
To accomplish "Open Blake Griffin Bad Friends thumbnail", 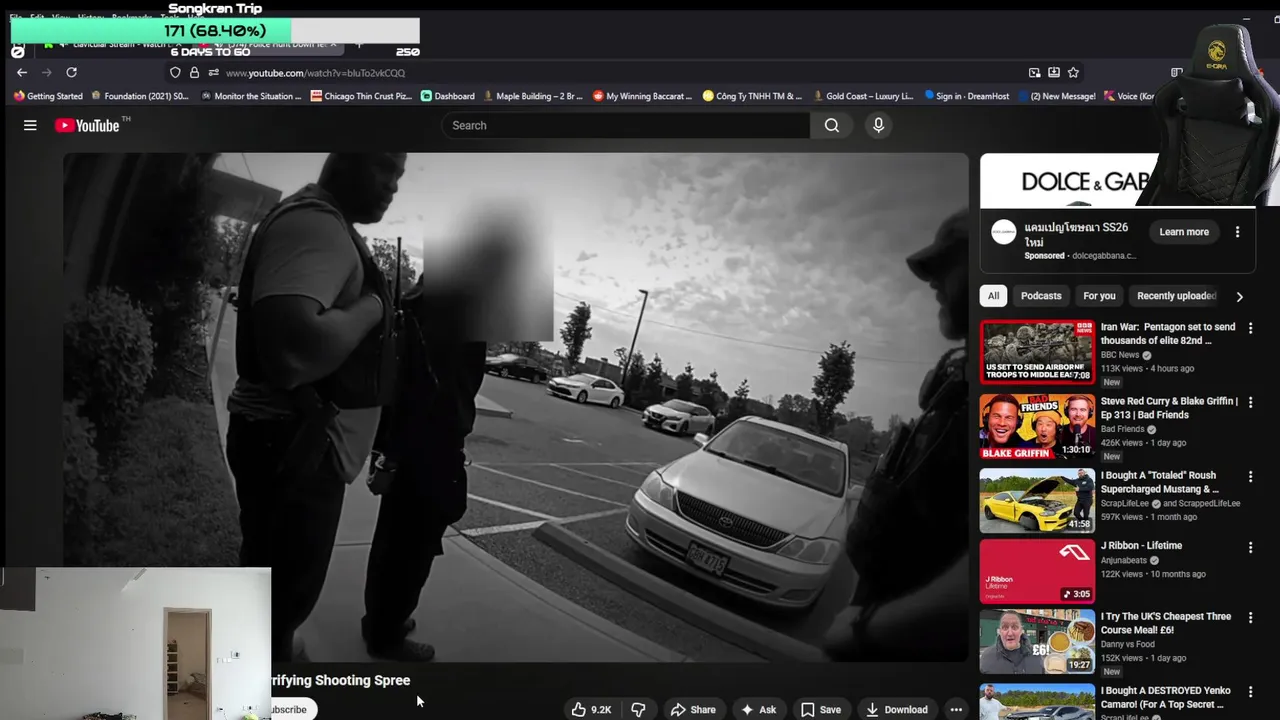I will point(1037,426).
